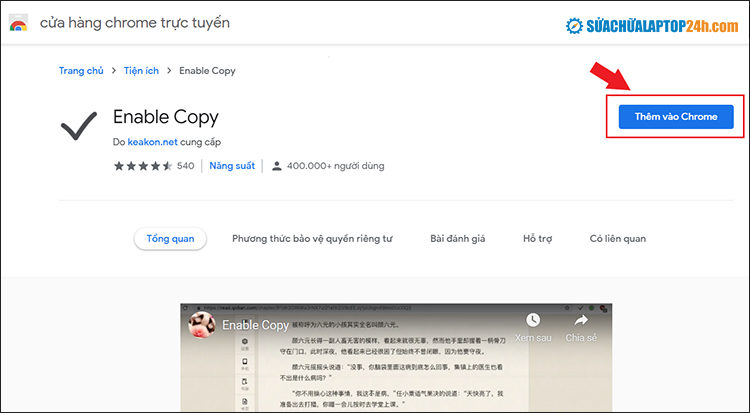Open the Enable Copy video title

[x=255, y=325]
